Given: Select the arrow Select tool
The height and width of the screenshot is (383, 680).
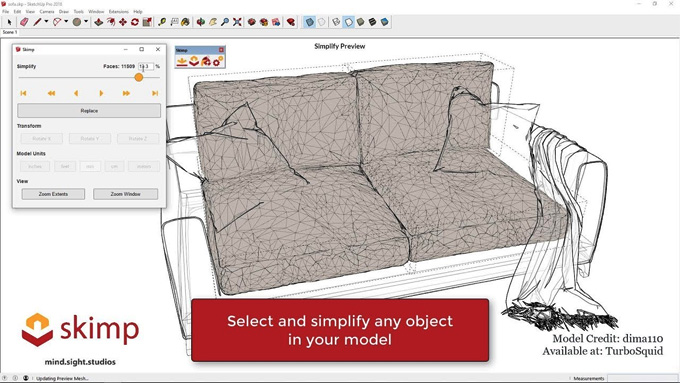Looking at the screenshot, I should point(9,22).
